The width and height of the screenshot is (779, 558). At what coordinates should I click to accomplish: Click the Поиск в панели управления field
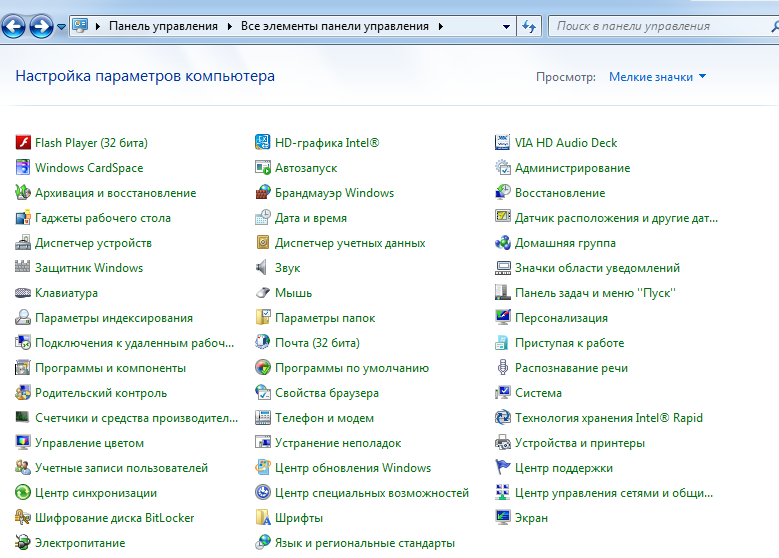point(663,26)
